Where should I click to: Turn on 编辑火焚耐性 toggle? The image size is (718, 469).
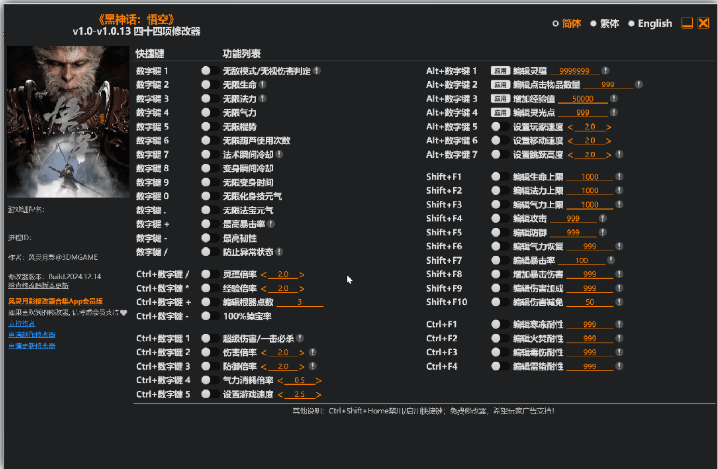(x=500, y=338)
